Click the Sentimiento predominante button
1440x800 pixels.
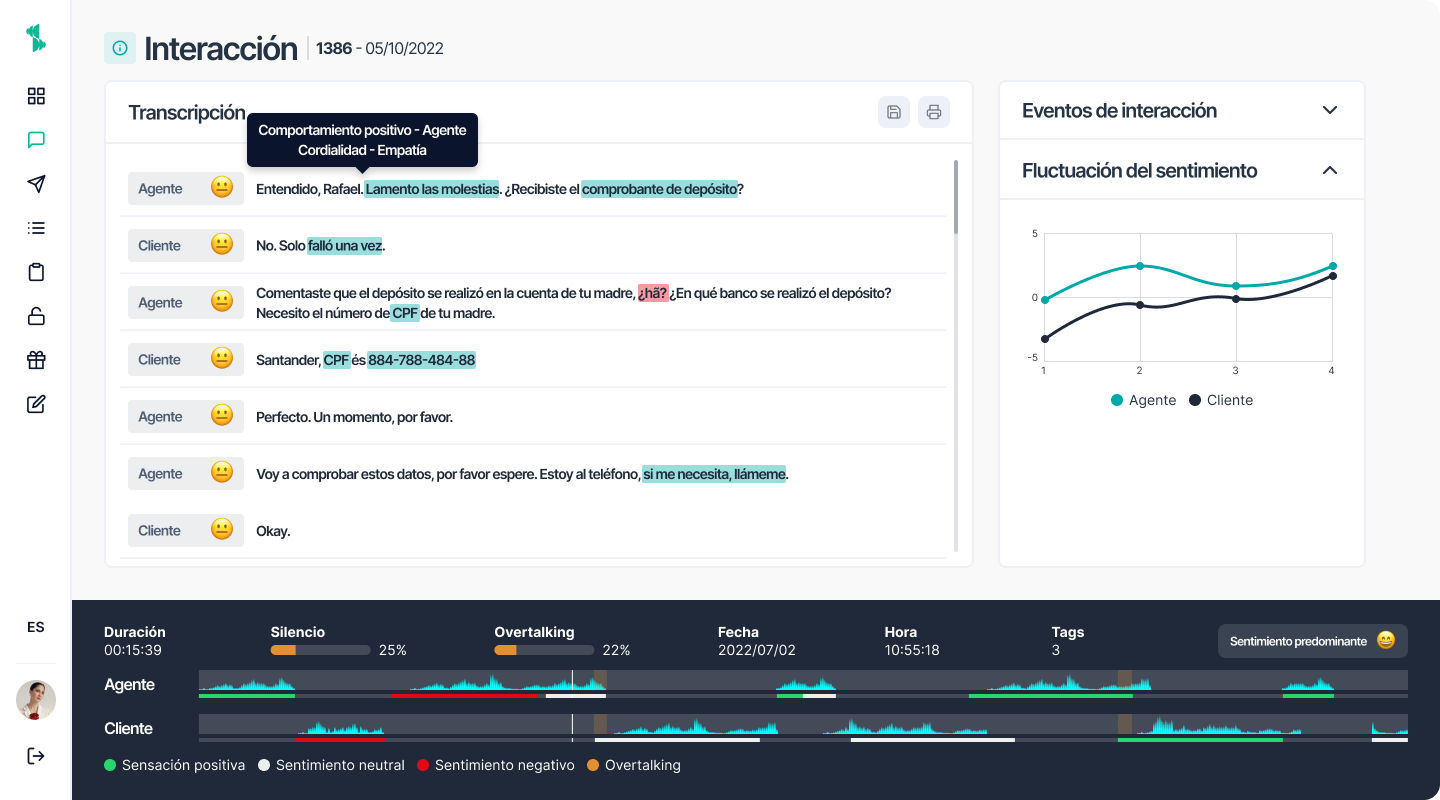click(1312, 641)
